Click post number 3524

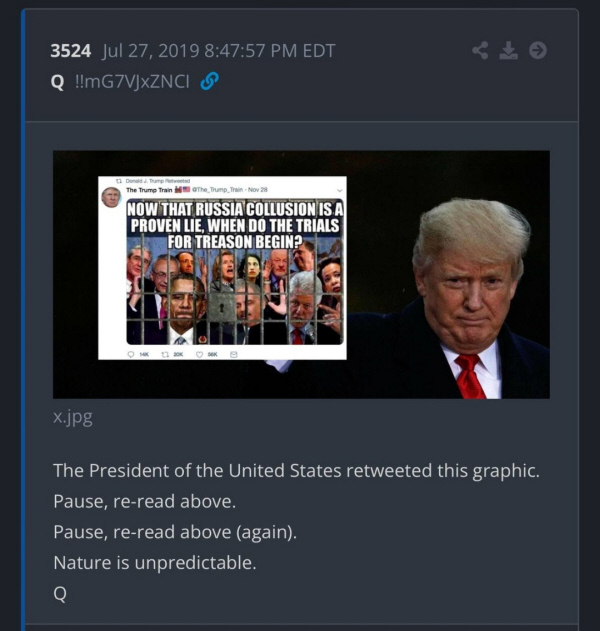(70, 51)
